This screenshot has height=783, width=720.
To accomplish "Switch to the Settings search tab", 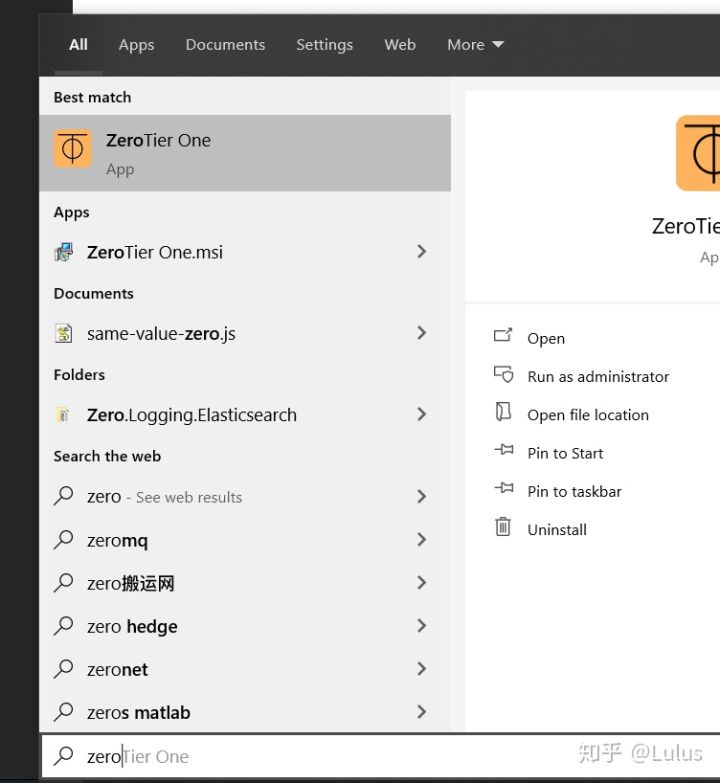I will pos(325,45).
